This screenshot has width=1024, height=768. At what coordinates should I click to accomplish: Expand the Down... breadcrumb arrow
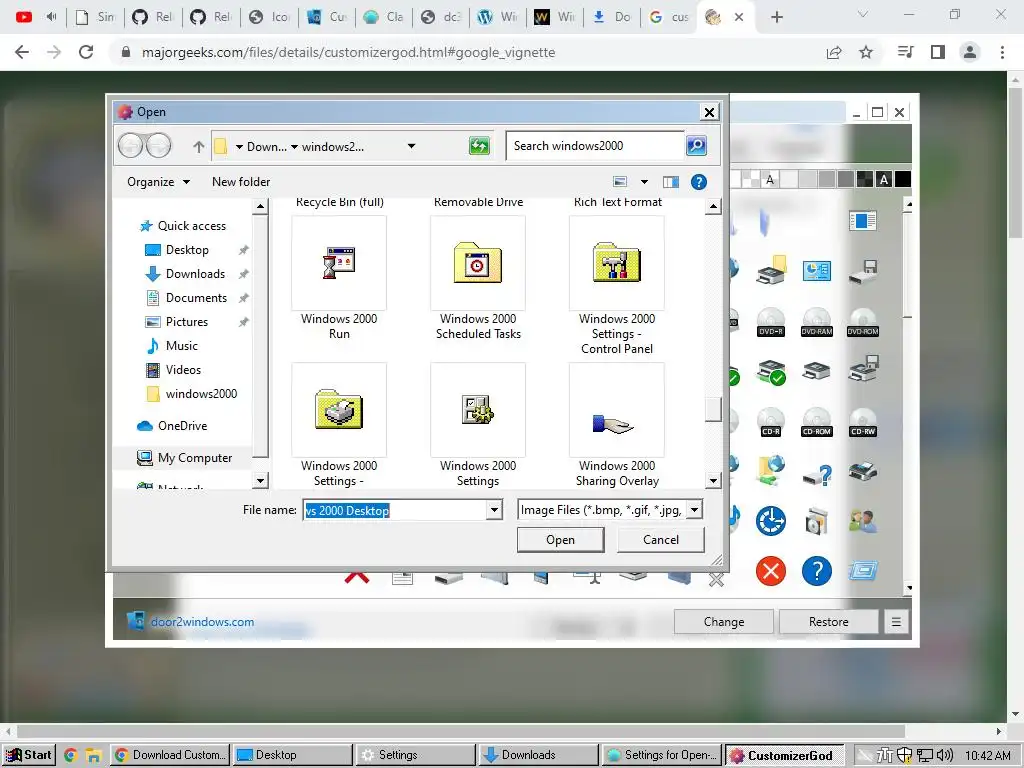point(239,147)
